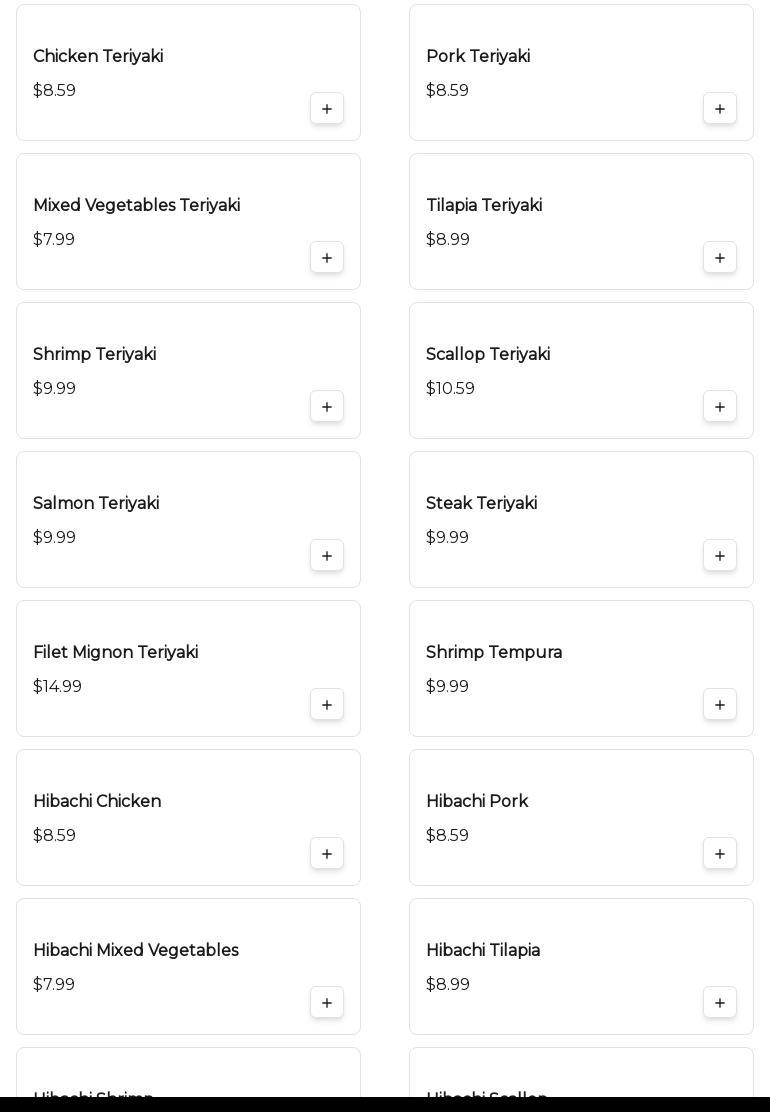Click plus icon on Filet Mignon Teriyaki
770x1112 pixels.
click(x=327, y=705)
